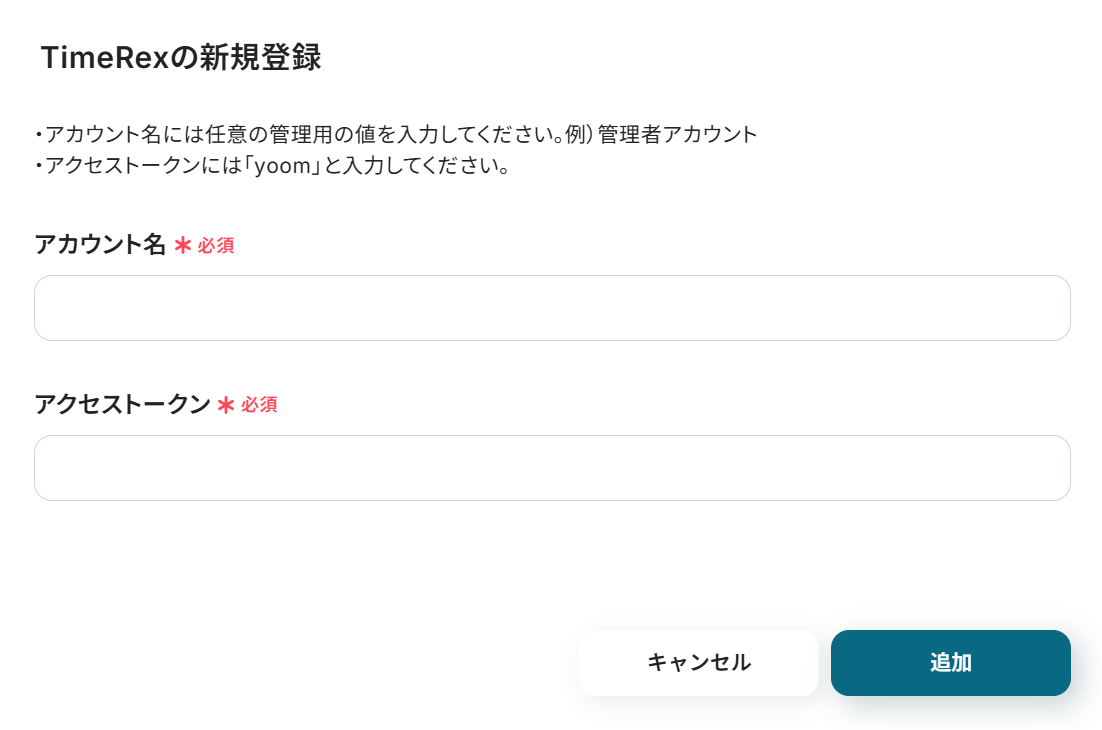
Task: Click the アクセストークン field label
Action: pyautogui.click(x=122, y=405)
